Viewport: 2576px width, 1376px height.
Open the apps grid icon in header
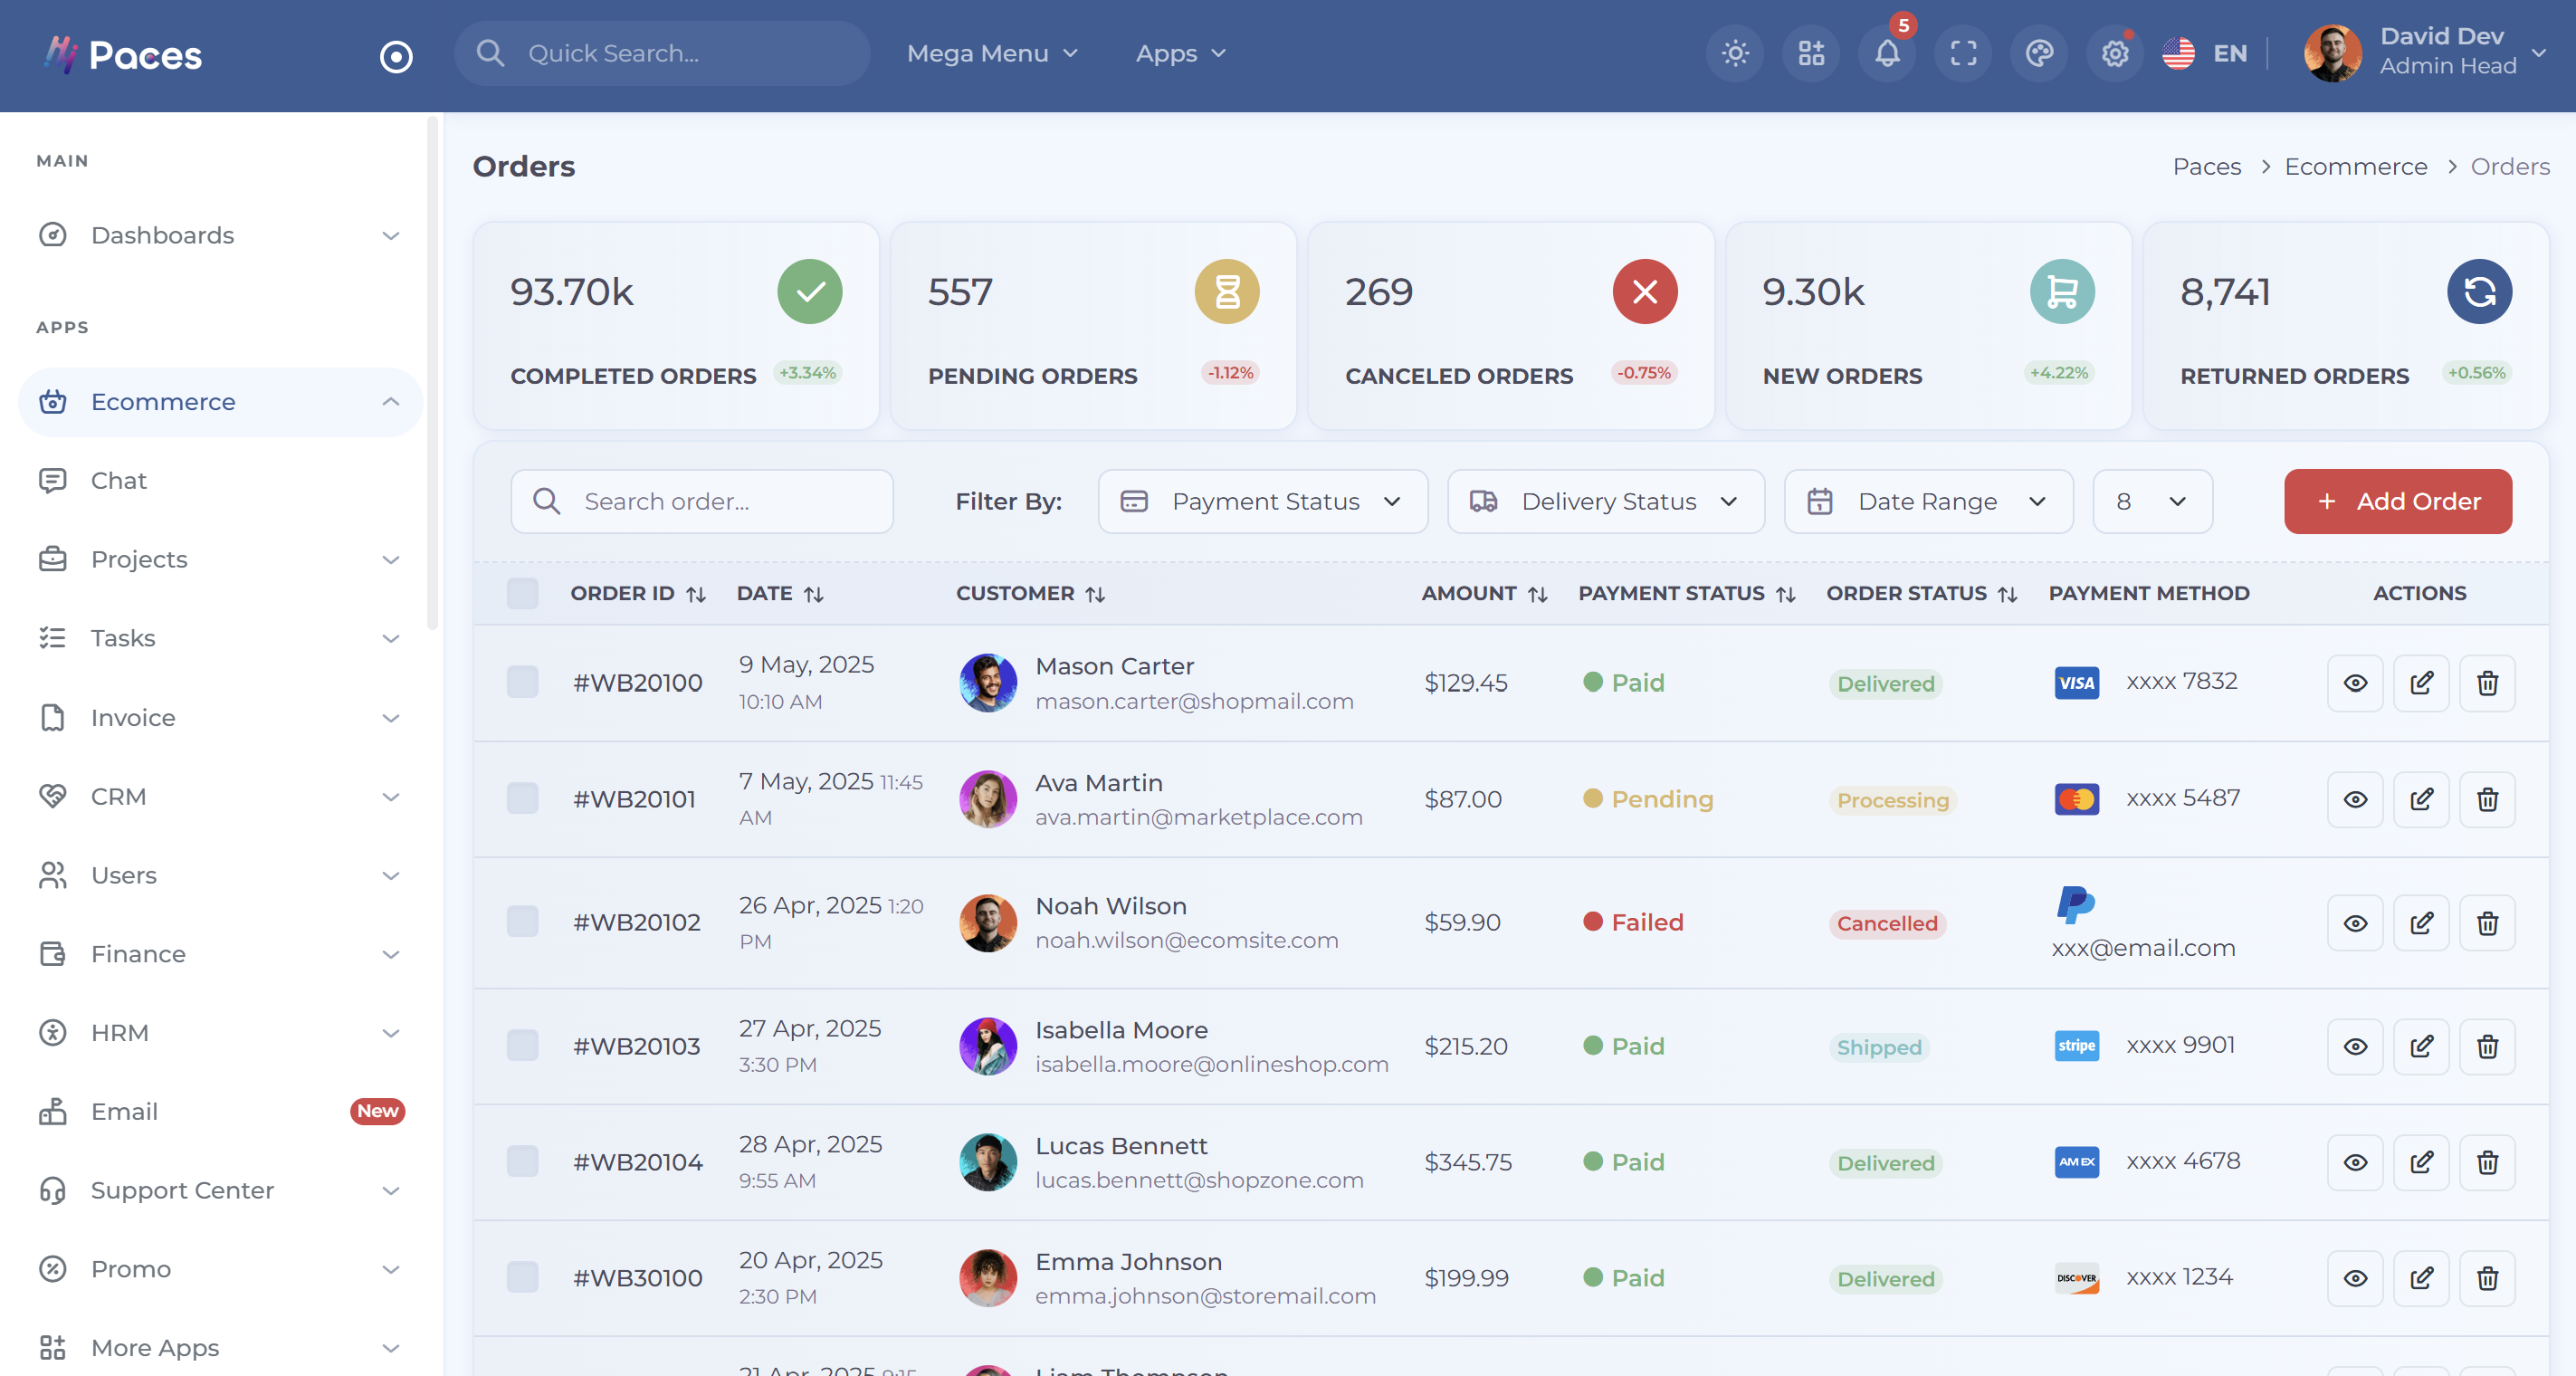[x=1811, y=53]
